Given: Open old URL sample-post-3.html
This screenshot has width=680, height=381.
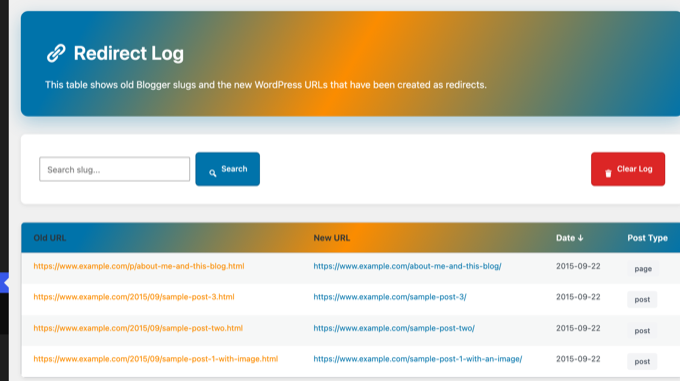Looking at the screenshot, I should (x=134, y=297).
